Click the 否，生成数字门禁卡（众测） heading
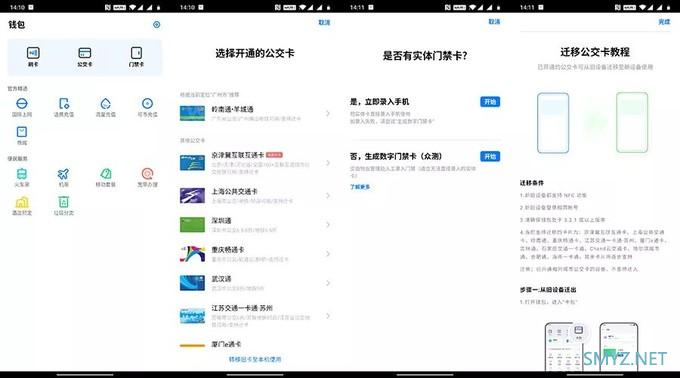Image resolution: width=680 pixels, height=378 pixels. [396, 156]
